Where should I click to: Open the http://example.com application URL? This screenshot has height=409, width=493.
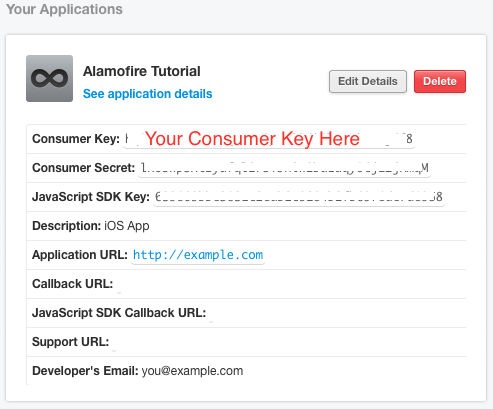198,255
